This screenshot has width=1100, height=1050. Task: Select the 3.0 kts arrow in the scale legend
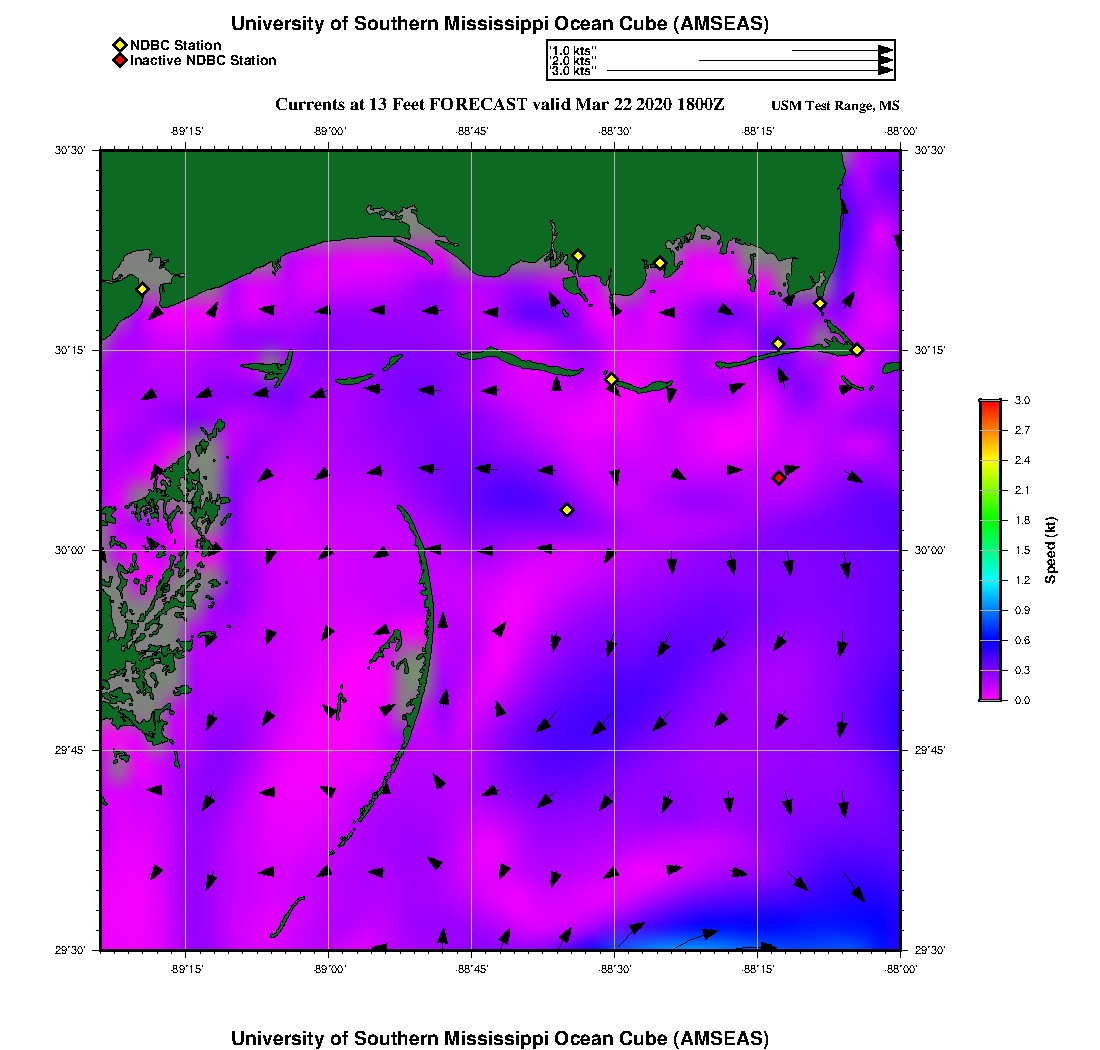point(750,71)
